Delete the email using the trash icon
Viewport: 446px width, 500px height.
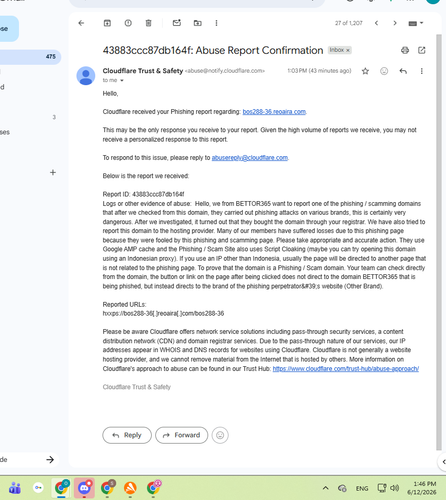pos(148,23)
